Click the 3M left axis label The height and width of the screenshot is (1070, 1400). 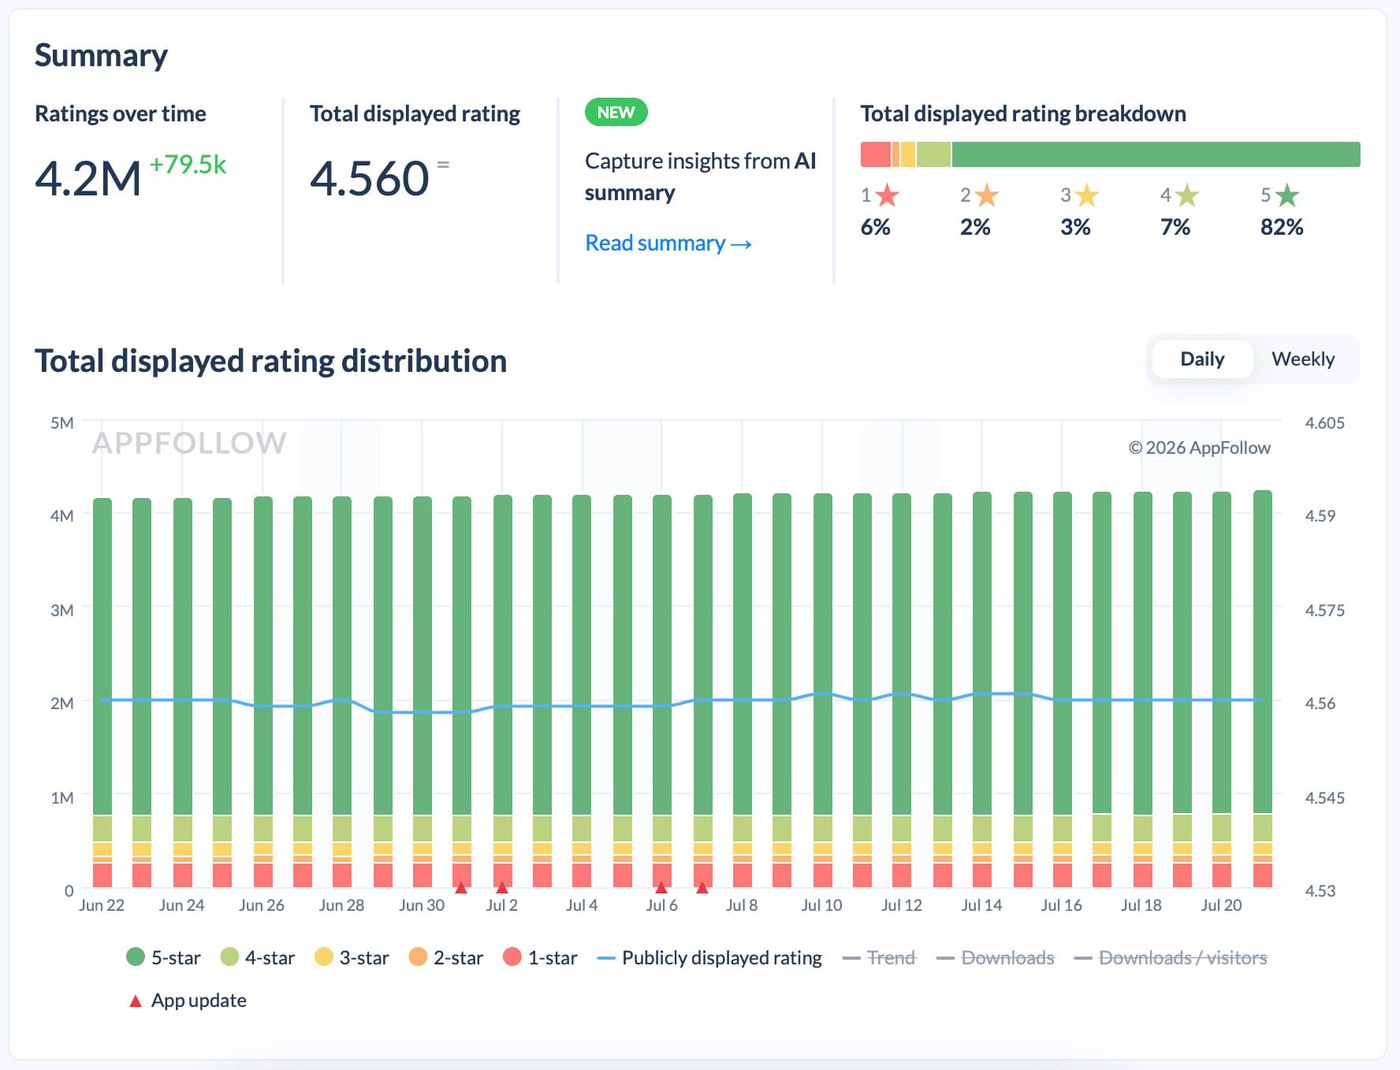(62, 610)
